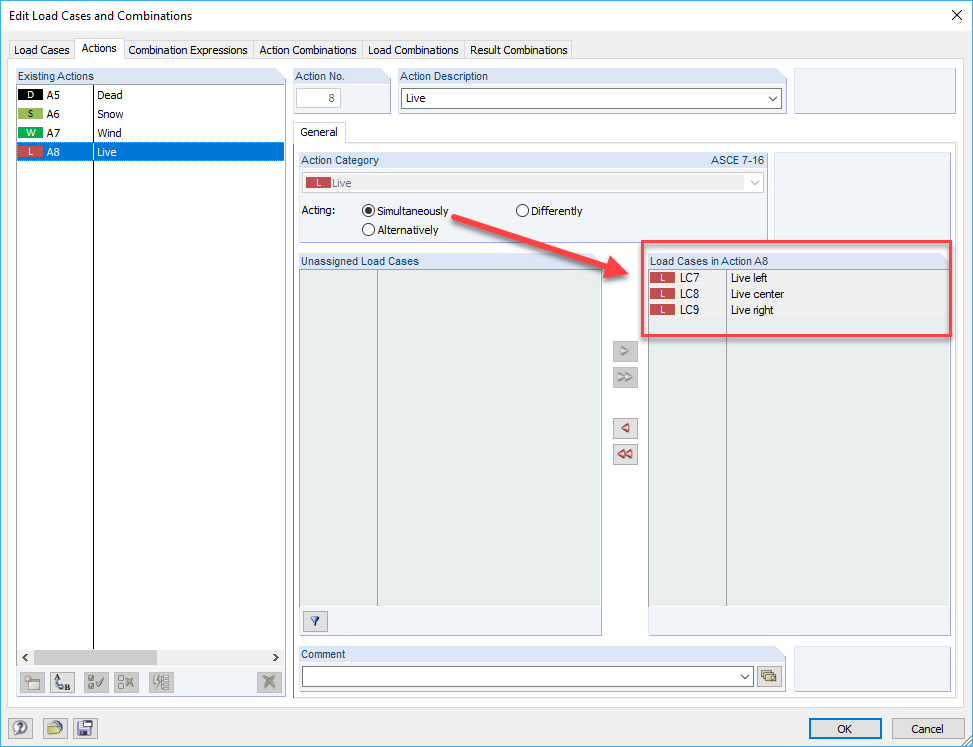Create a new action in Existing Actions
Image resolution: width=973 pixels, height=747 pixels.
(x=32, y=682)
